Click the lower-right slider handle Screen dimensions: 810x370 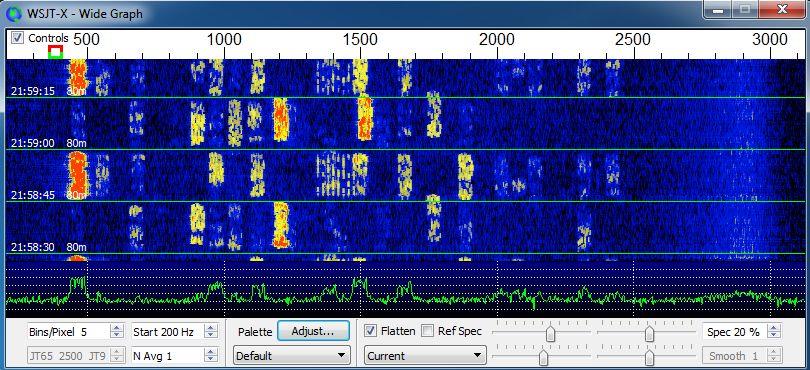point(649,357)
